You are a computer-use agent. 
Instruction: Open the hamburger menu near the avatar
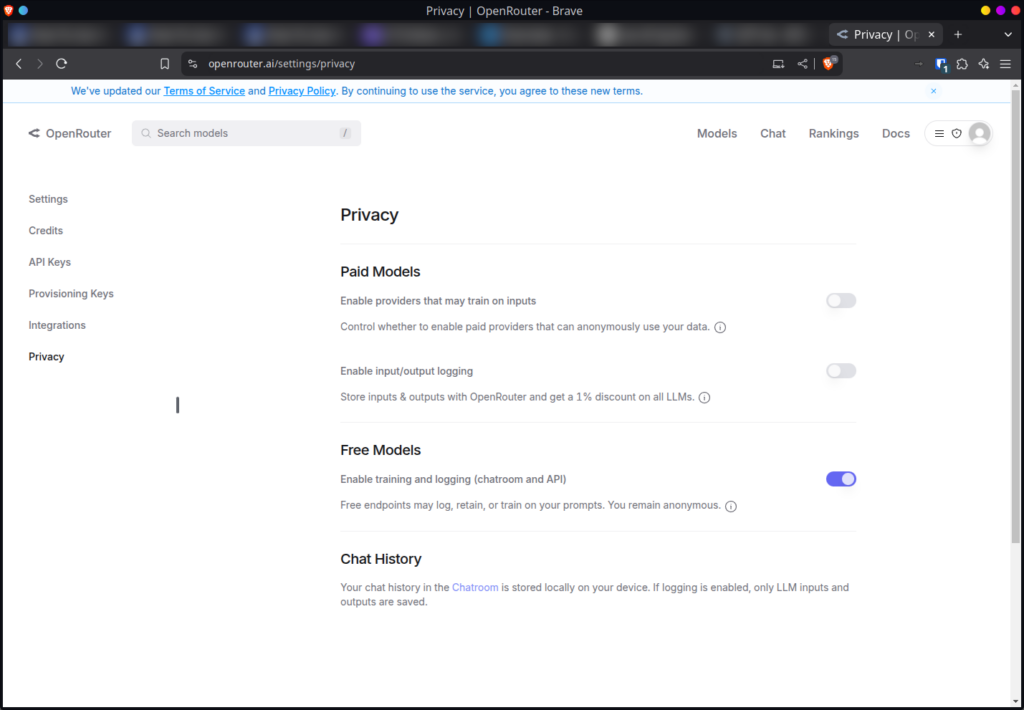(939, 133)
